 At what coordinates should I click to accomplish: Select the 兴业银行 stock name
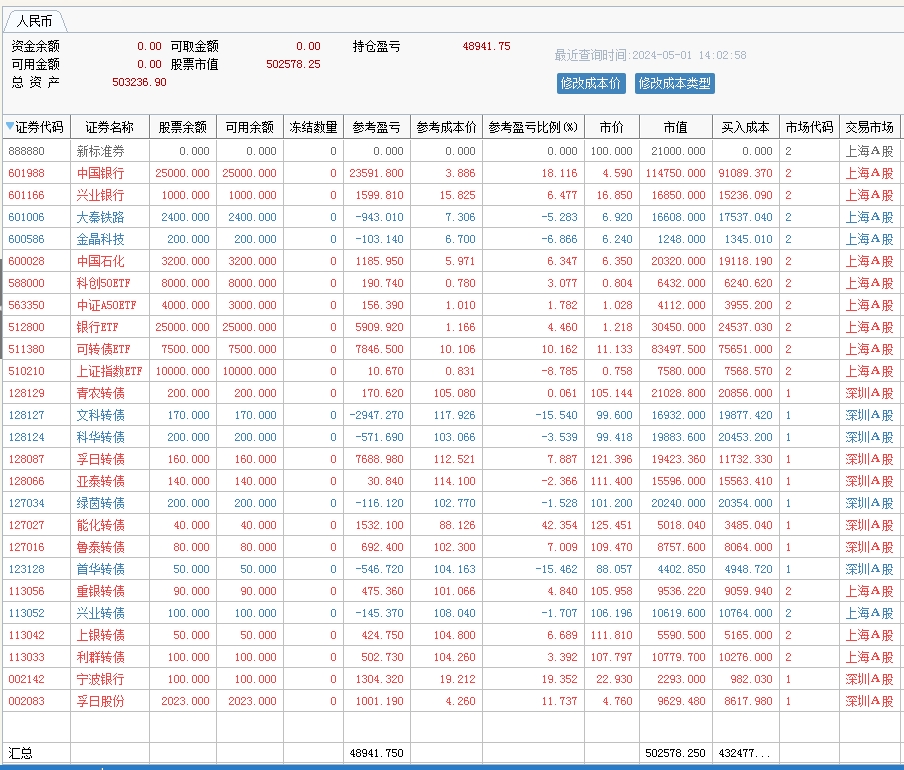(x=100, y=195)
